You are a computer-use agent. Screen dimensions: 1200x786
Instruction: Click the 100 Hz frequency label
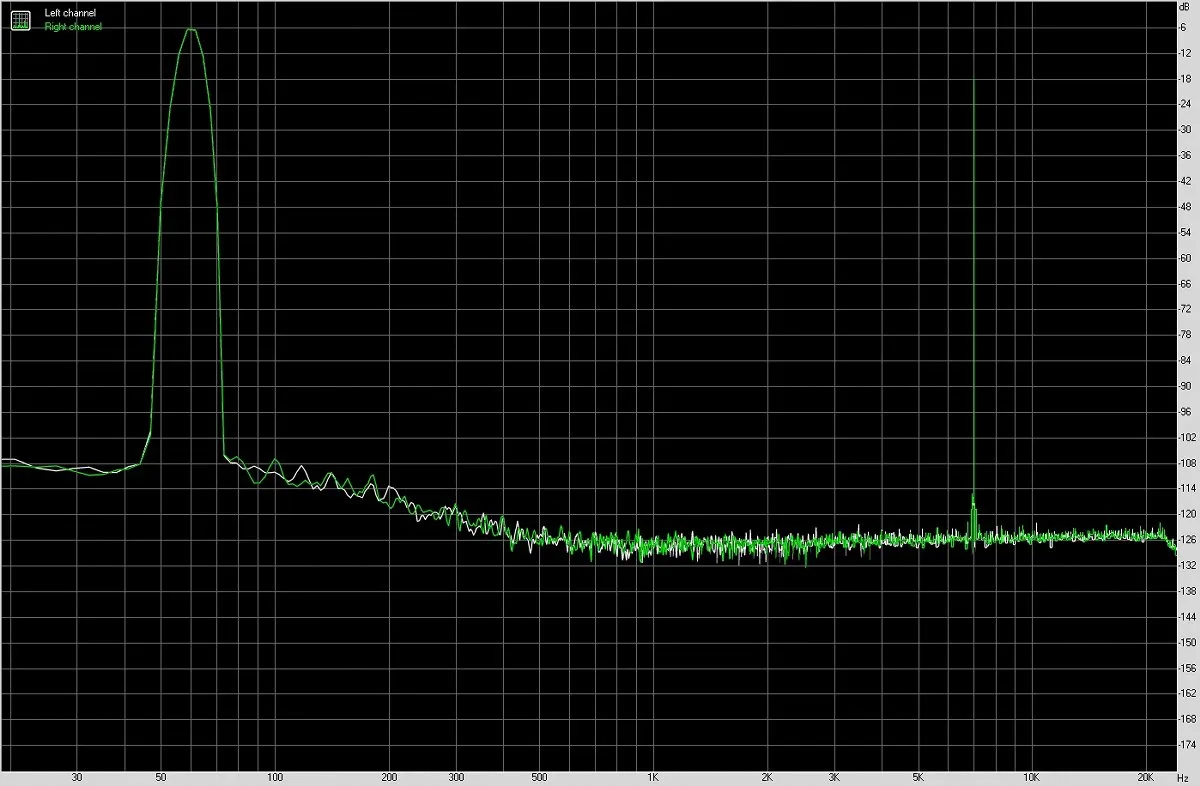[x=275, y=777]
